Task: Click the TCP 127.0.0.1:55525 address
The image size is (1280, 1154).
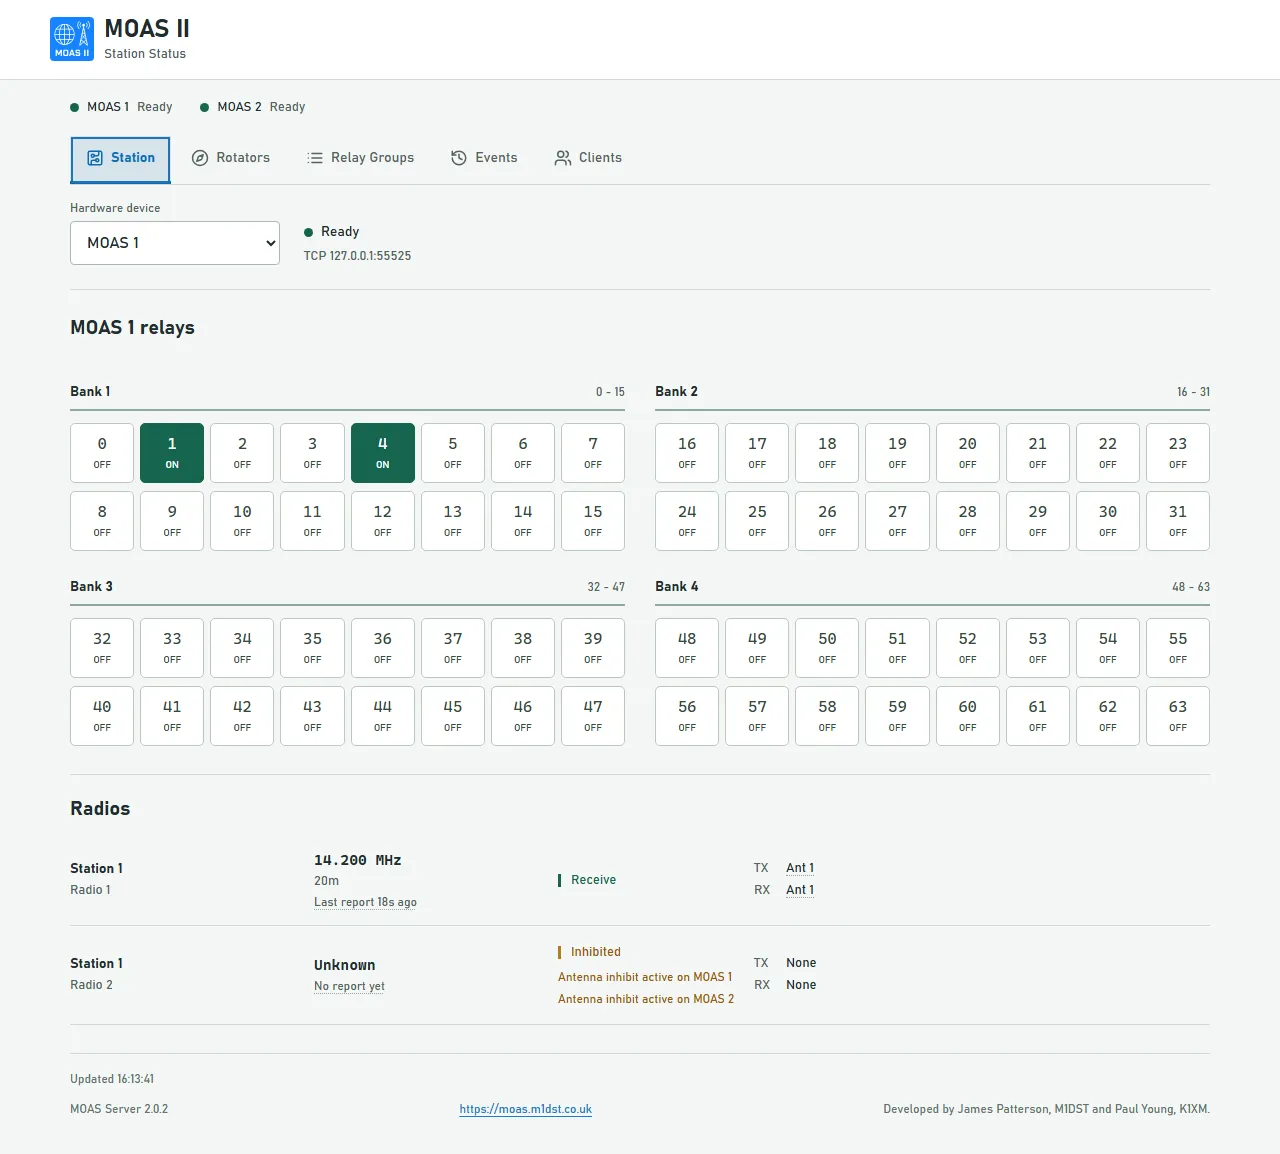Action: (357, 256)
